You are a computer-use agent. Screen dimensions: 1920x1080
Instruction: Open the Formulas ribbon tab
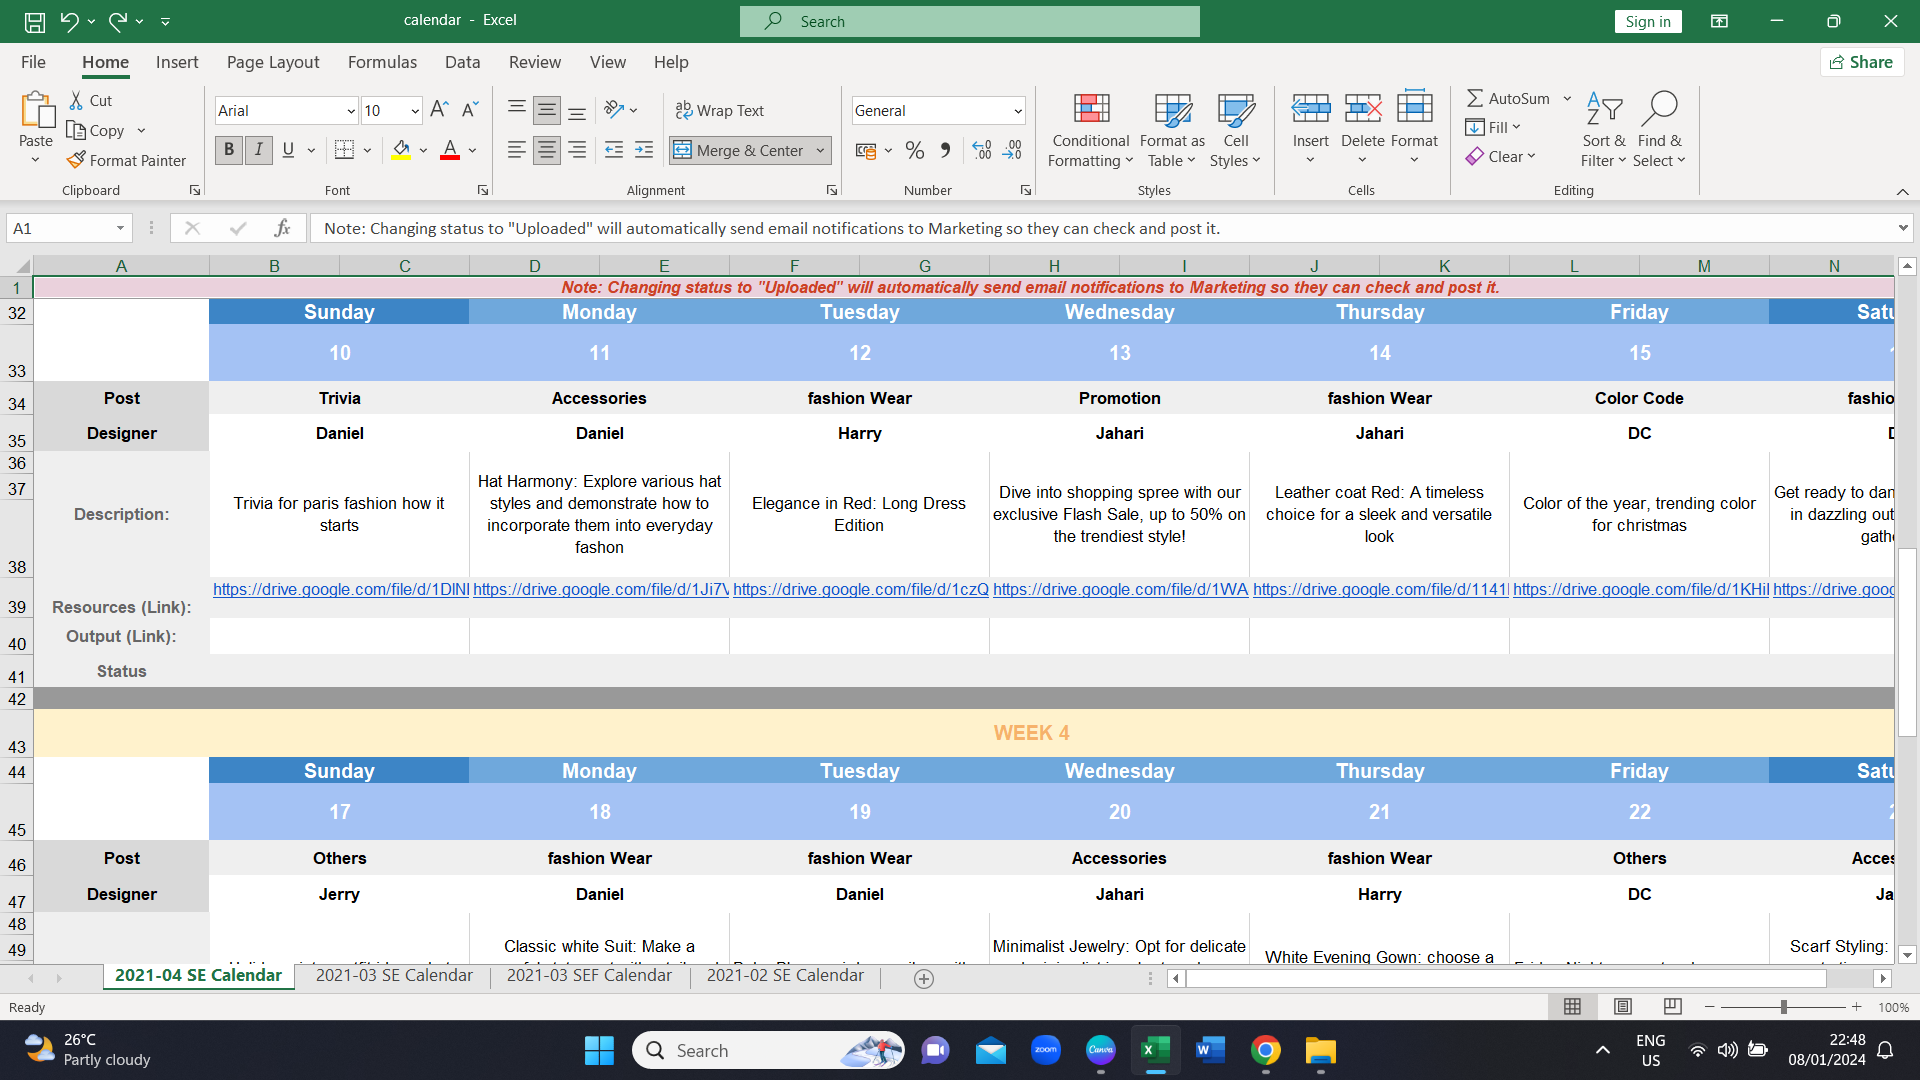(x=382, y=62)
